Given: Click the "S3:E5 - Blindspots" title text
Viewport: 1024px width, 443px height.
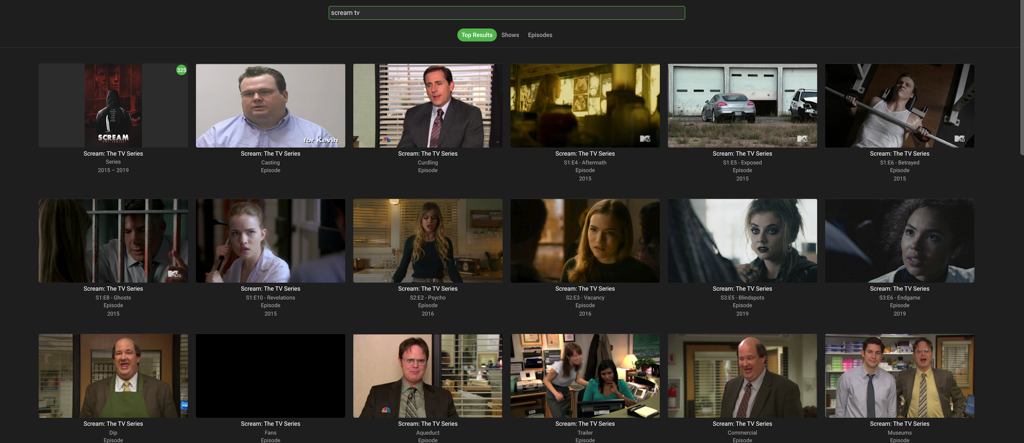Looking at the screenshot, I should 743,298.
